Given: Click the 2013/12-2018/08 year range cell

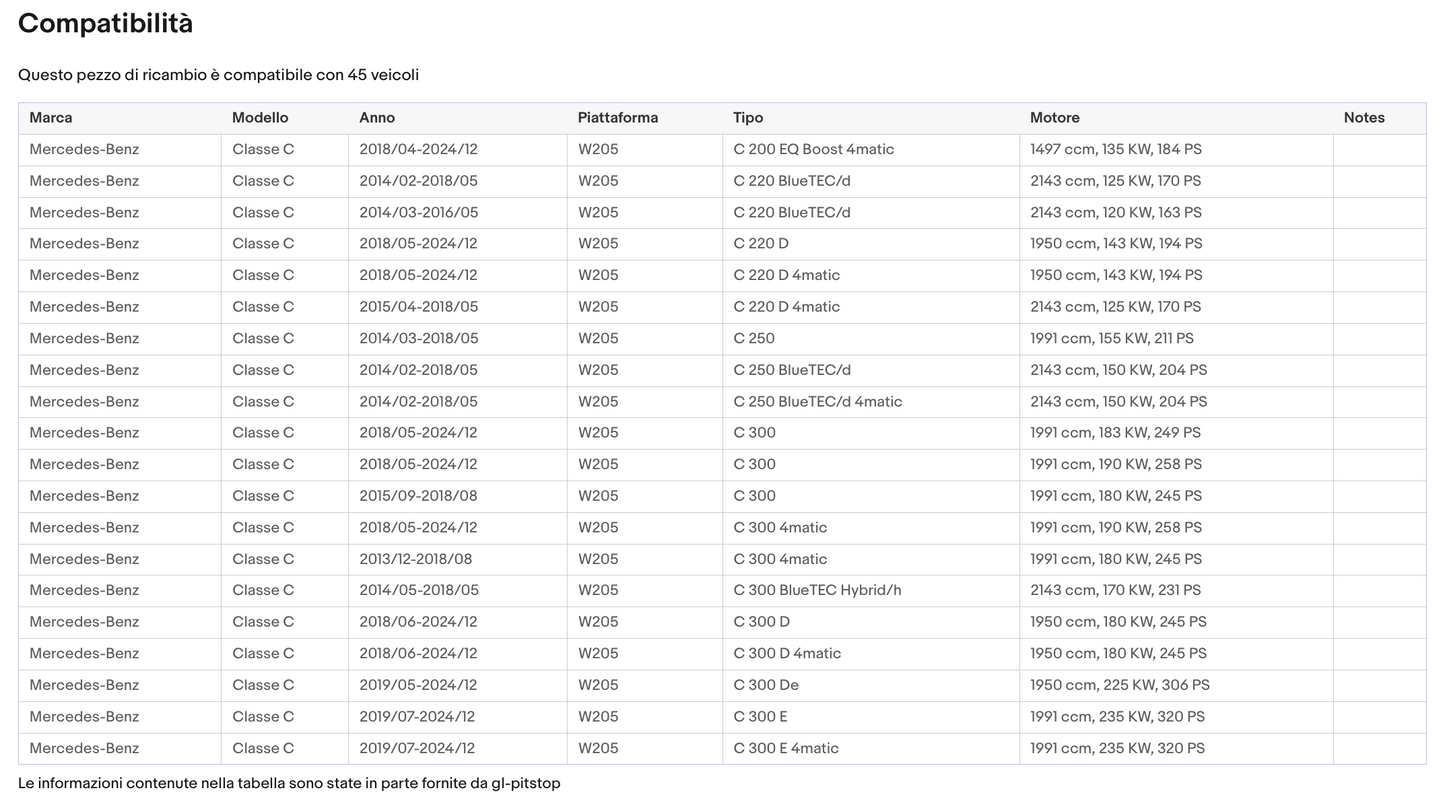Looking at the screenshot, I should click(416, 559).
